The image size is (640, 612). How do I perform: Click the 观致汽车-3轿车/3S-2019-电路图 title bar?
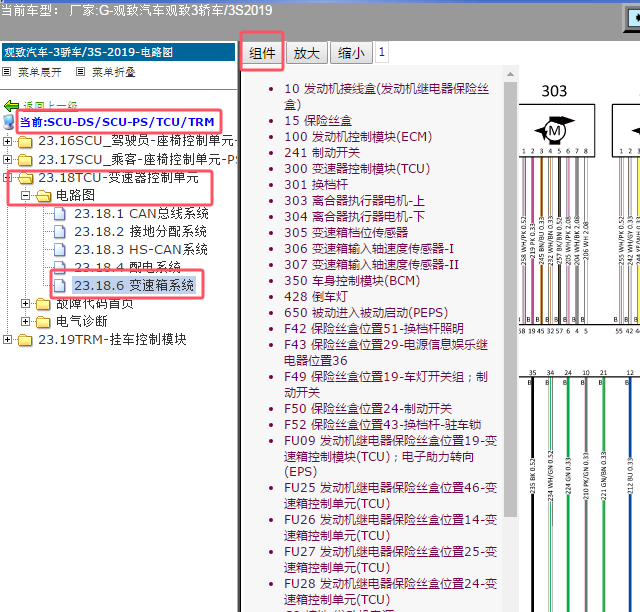click(x=118, y=52)
